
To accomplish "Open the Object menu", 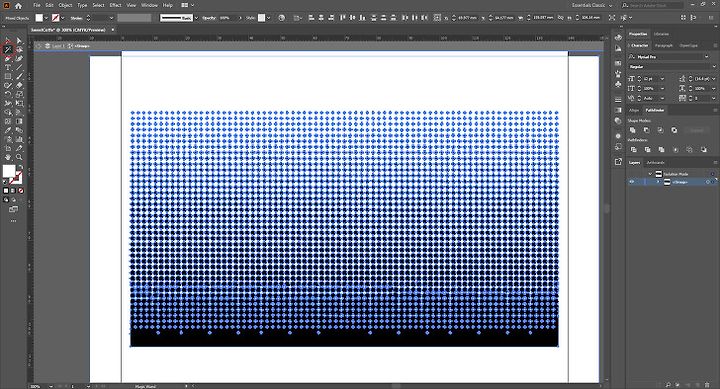I will (65, 6).
